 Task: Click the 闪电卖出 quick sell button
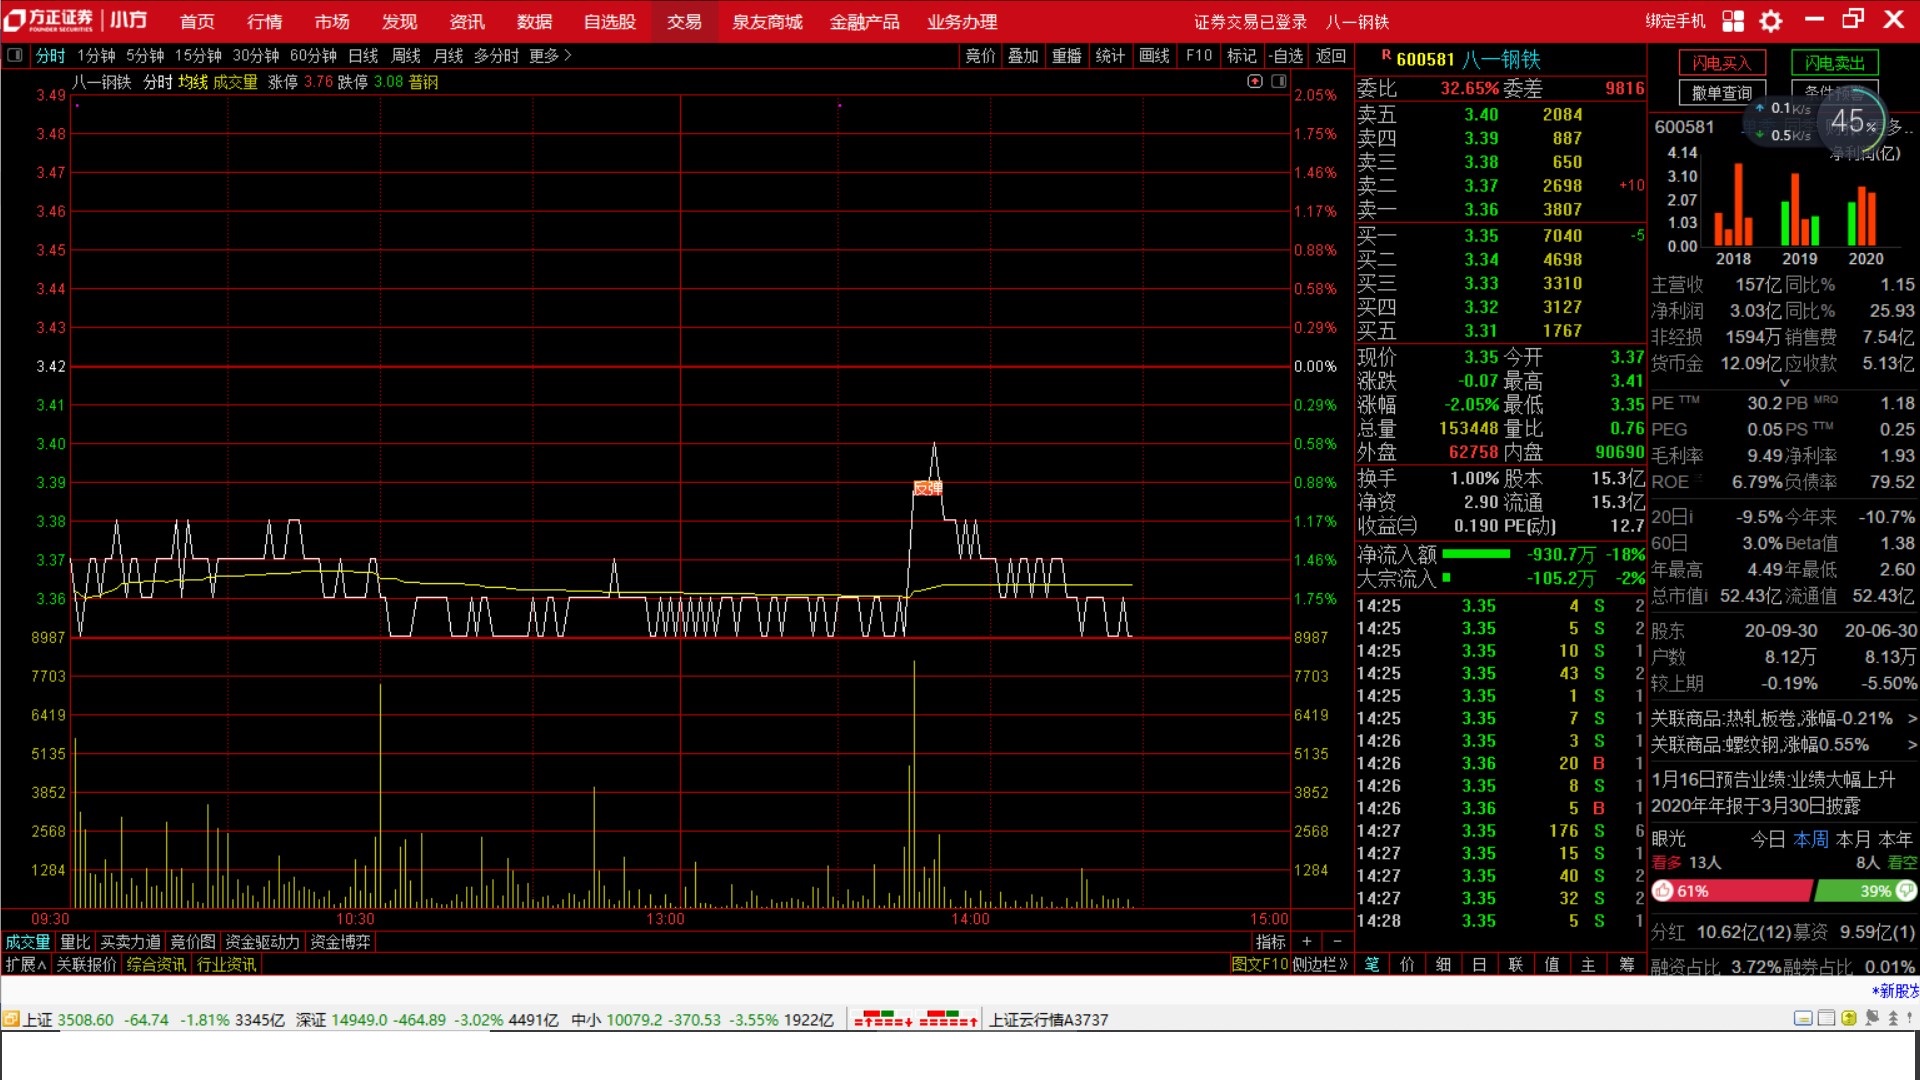[1834, 63]
